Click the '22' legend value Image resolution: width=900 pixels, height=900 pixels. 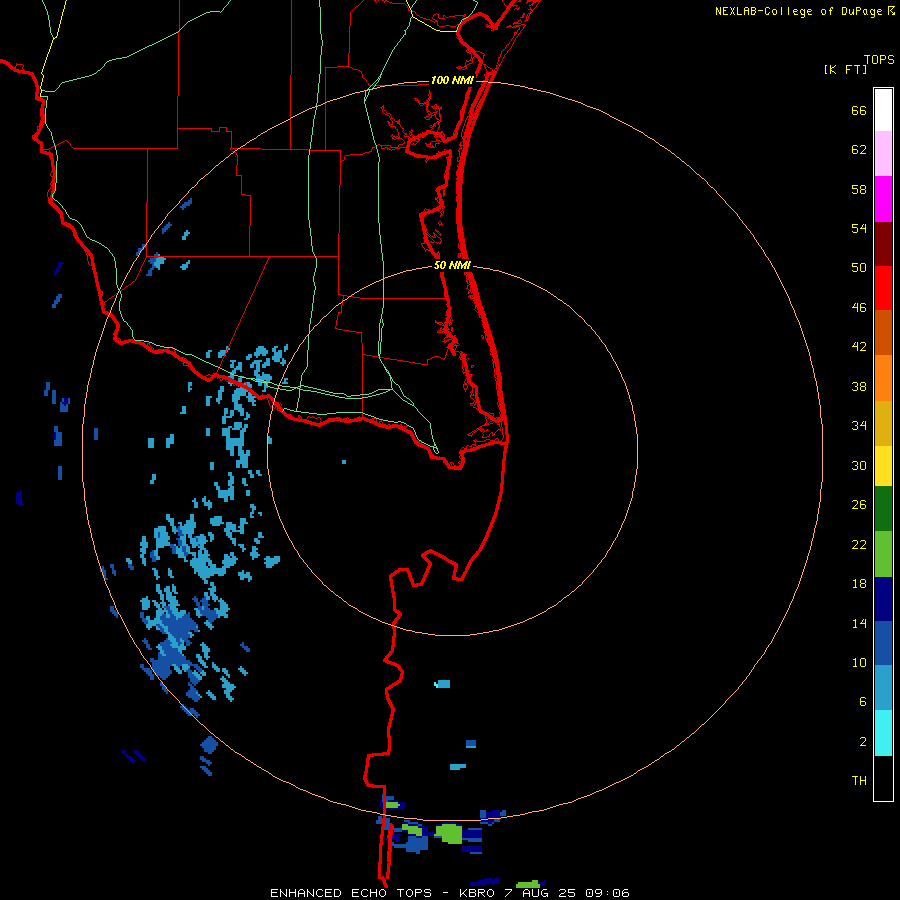point(859,545)
